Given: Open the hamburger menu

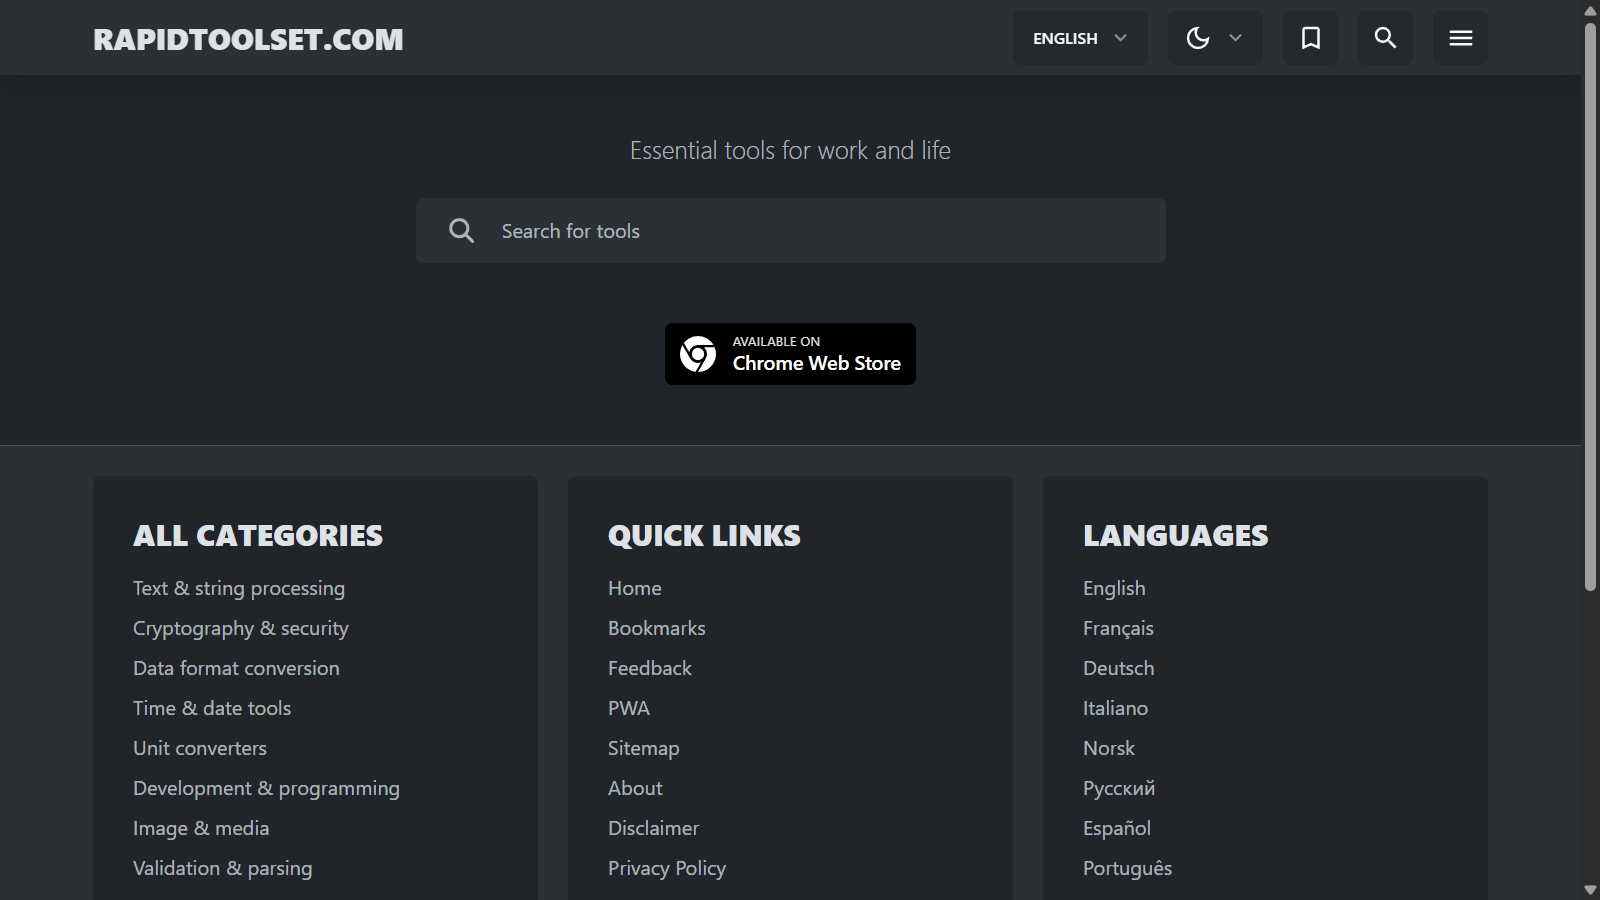Looking at the screenshot, I should (x=1460, y=37).
